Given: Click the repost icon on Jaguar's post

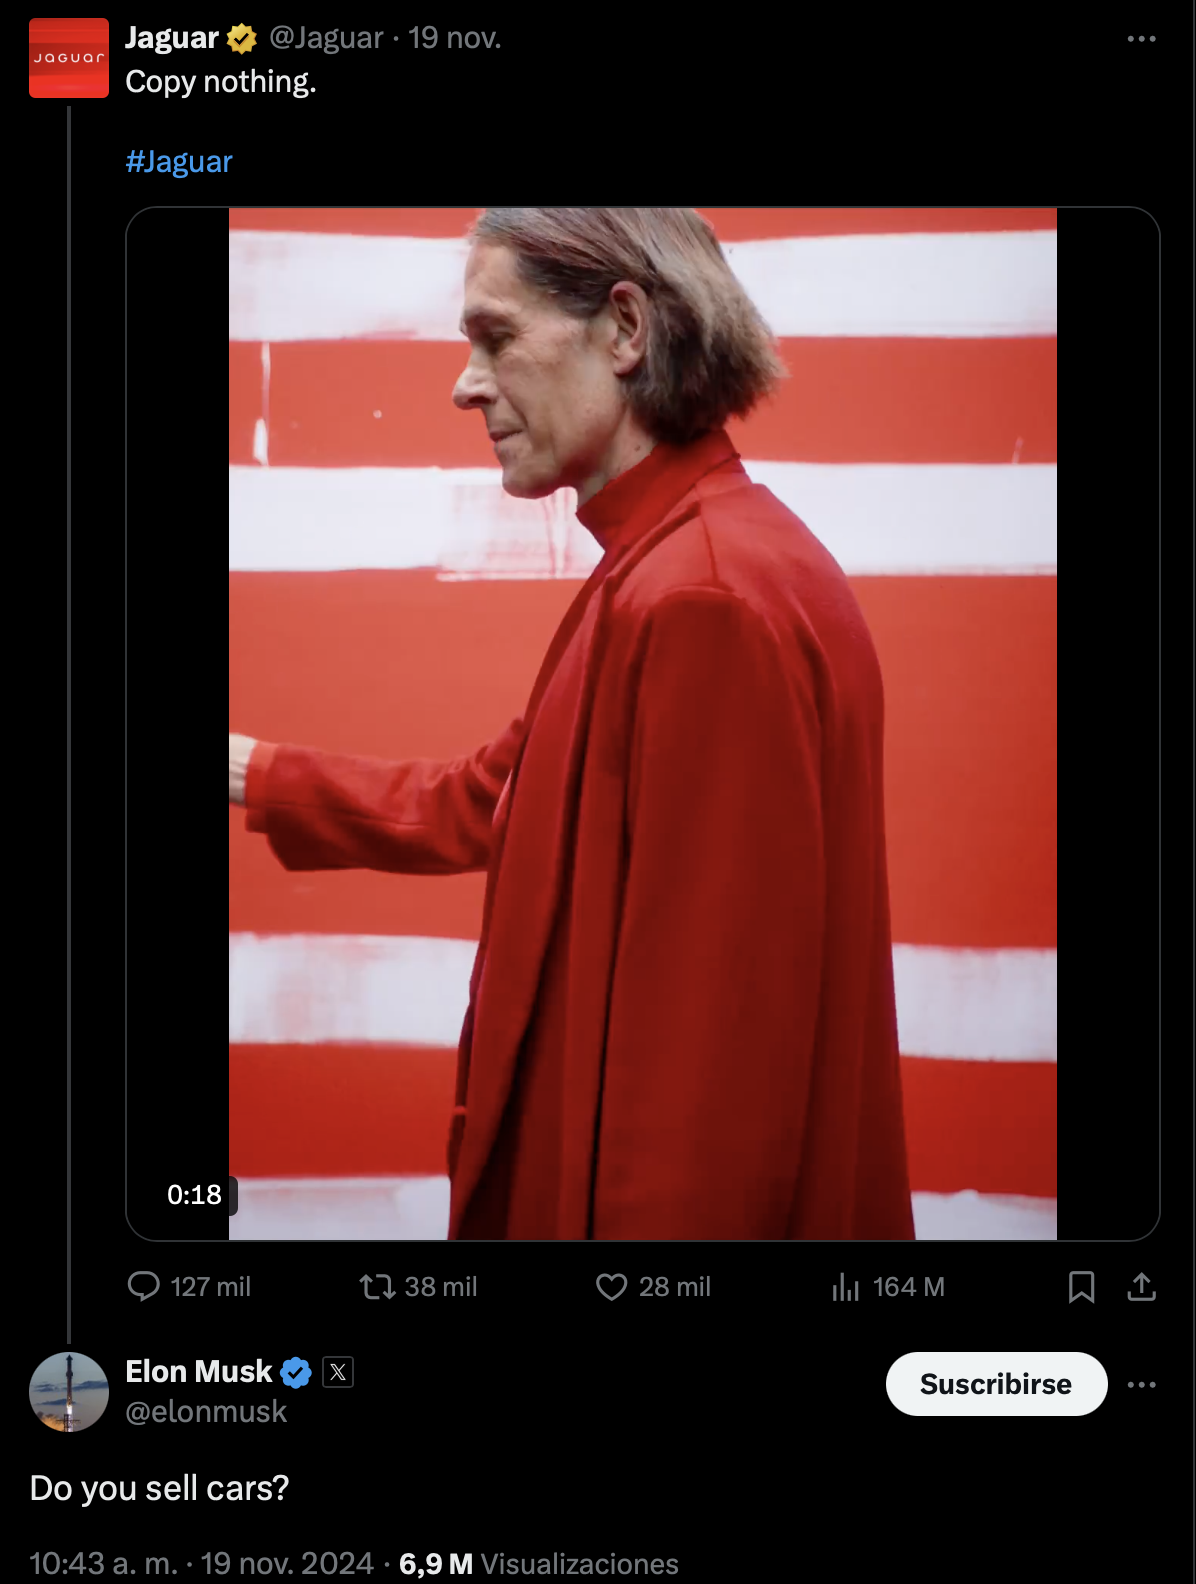Looking at the screenshot, I should coord(378,1286).
